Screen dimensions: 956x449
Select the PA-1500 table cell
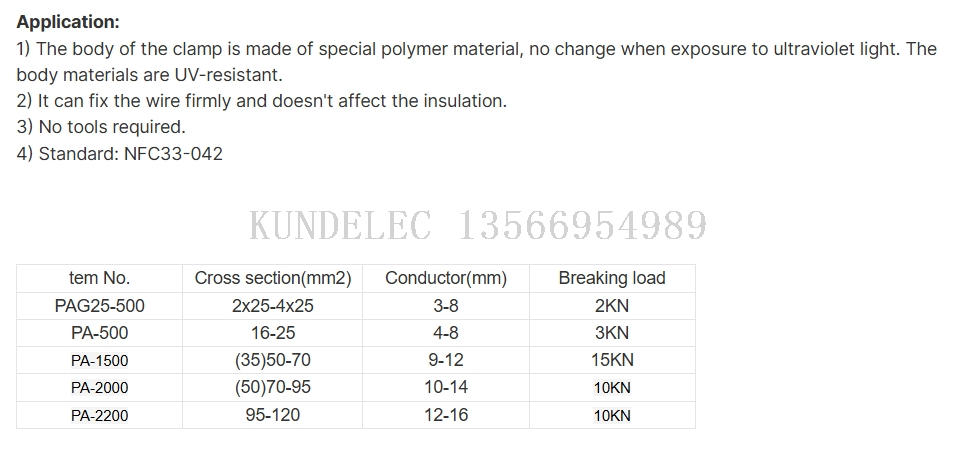tap(99, 360)
